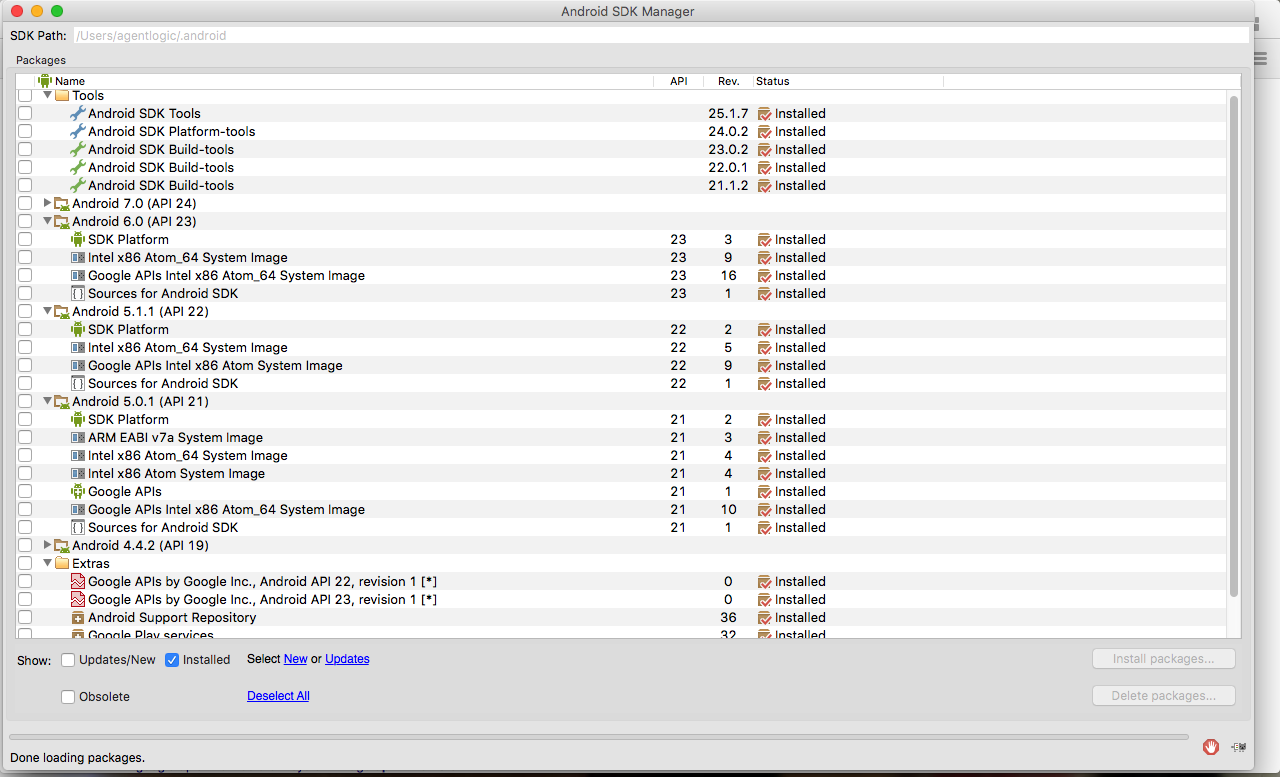
Task: Click the icon of Build-tools revision 22.0.1
Action: click(x=78, y=167)
